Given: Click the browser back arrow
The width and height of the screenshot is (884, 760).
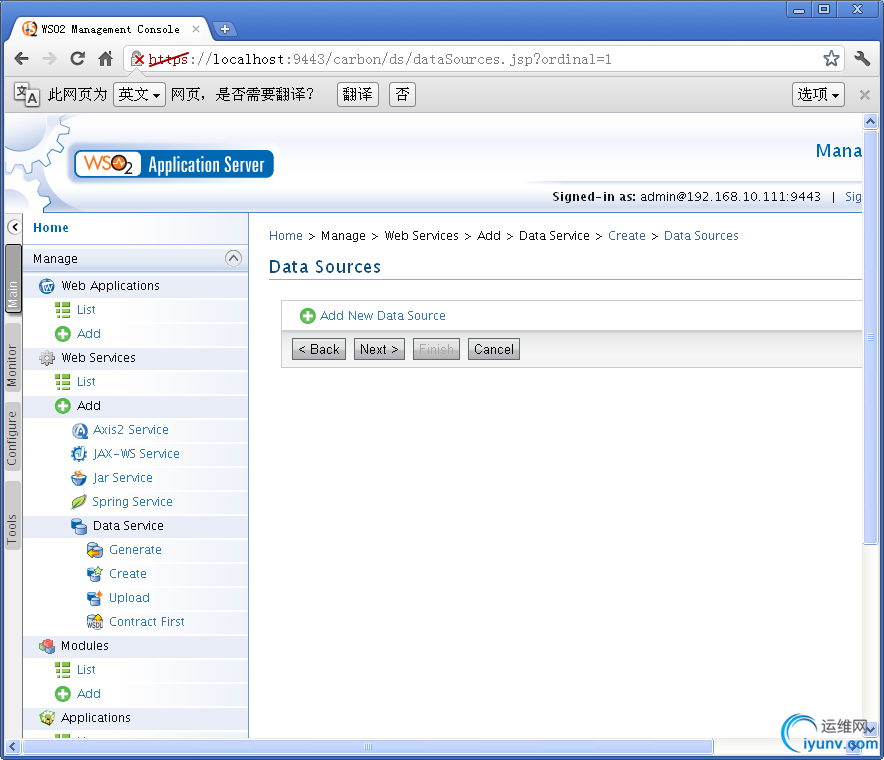Looking at the screenshot, I should pos(21,59).
